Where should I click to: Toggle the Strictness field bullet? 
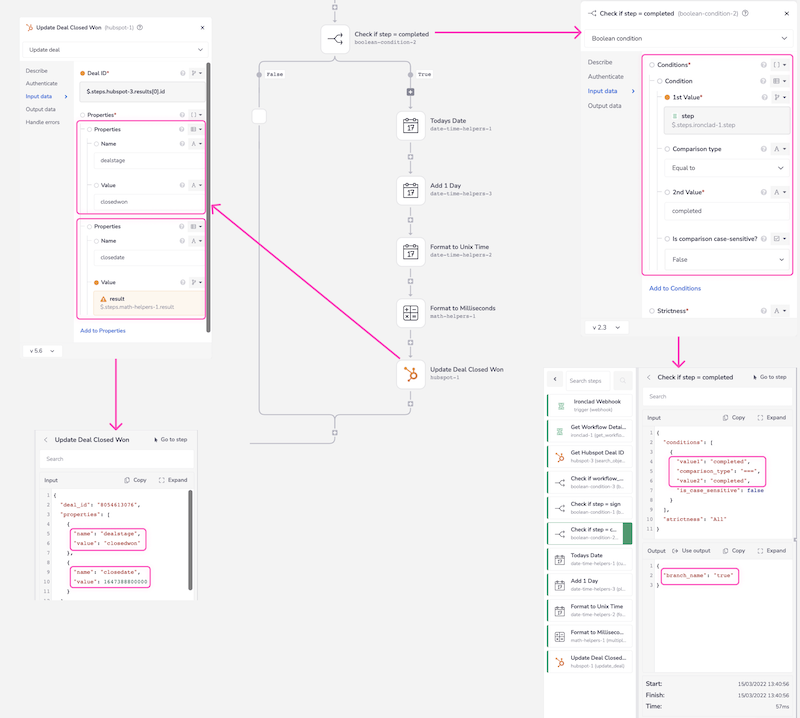tap(652, 311)
